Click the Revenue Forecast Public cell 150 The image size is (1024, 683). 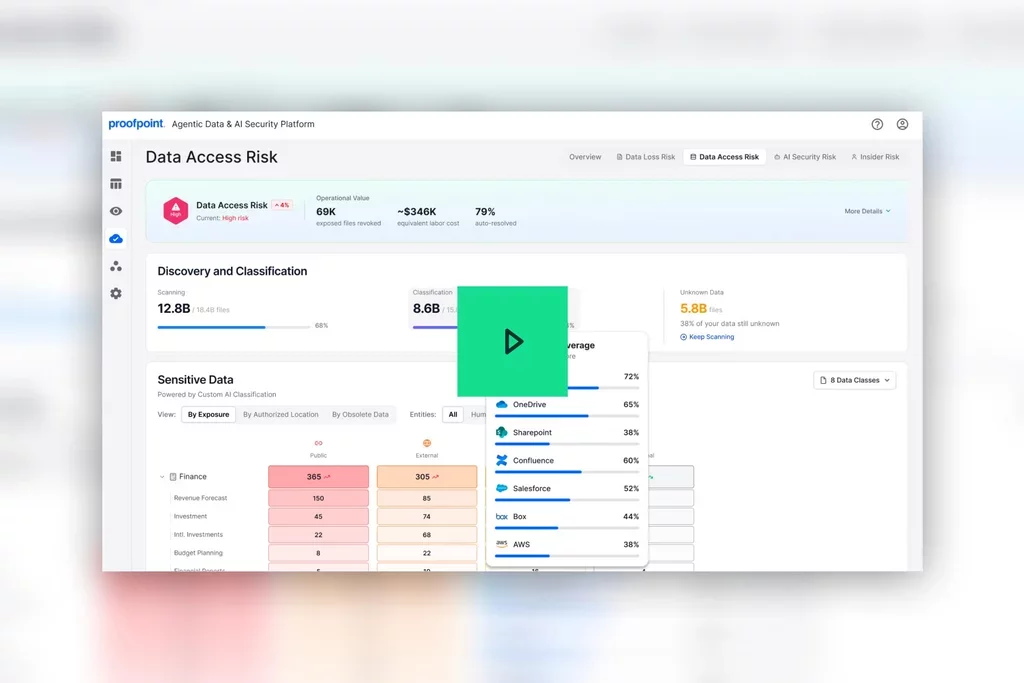click(318, 498)
